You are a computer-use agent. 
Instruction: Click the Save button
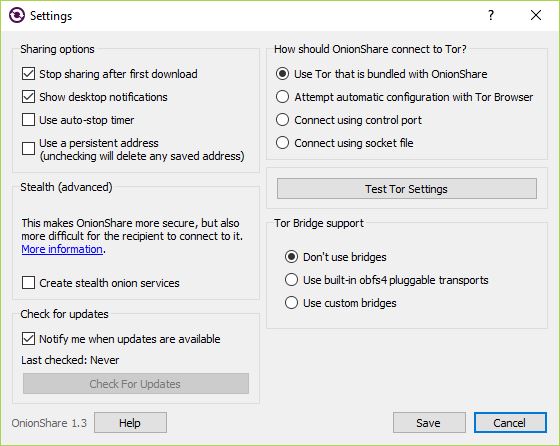429,423
